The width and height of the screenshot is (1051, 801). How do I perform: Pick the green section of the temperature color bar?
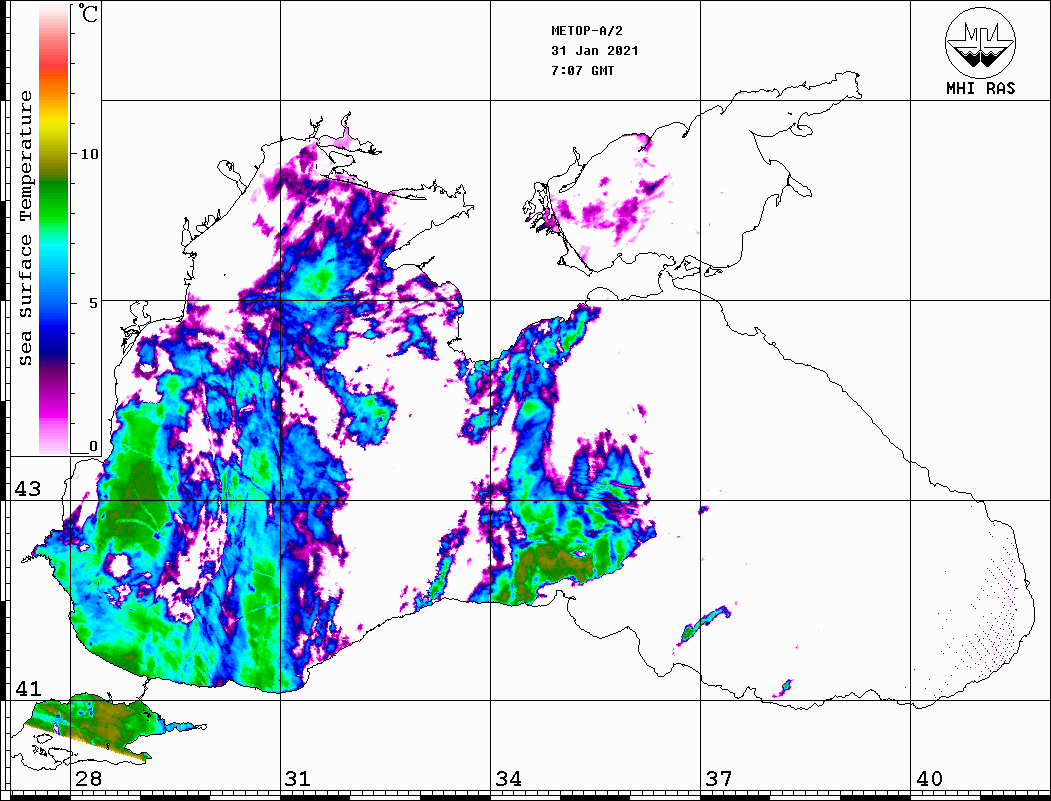(54, 201)
